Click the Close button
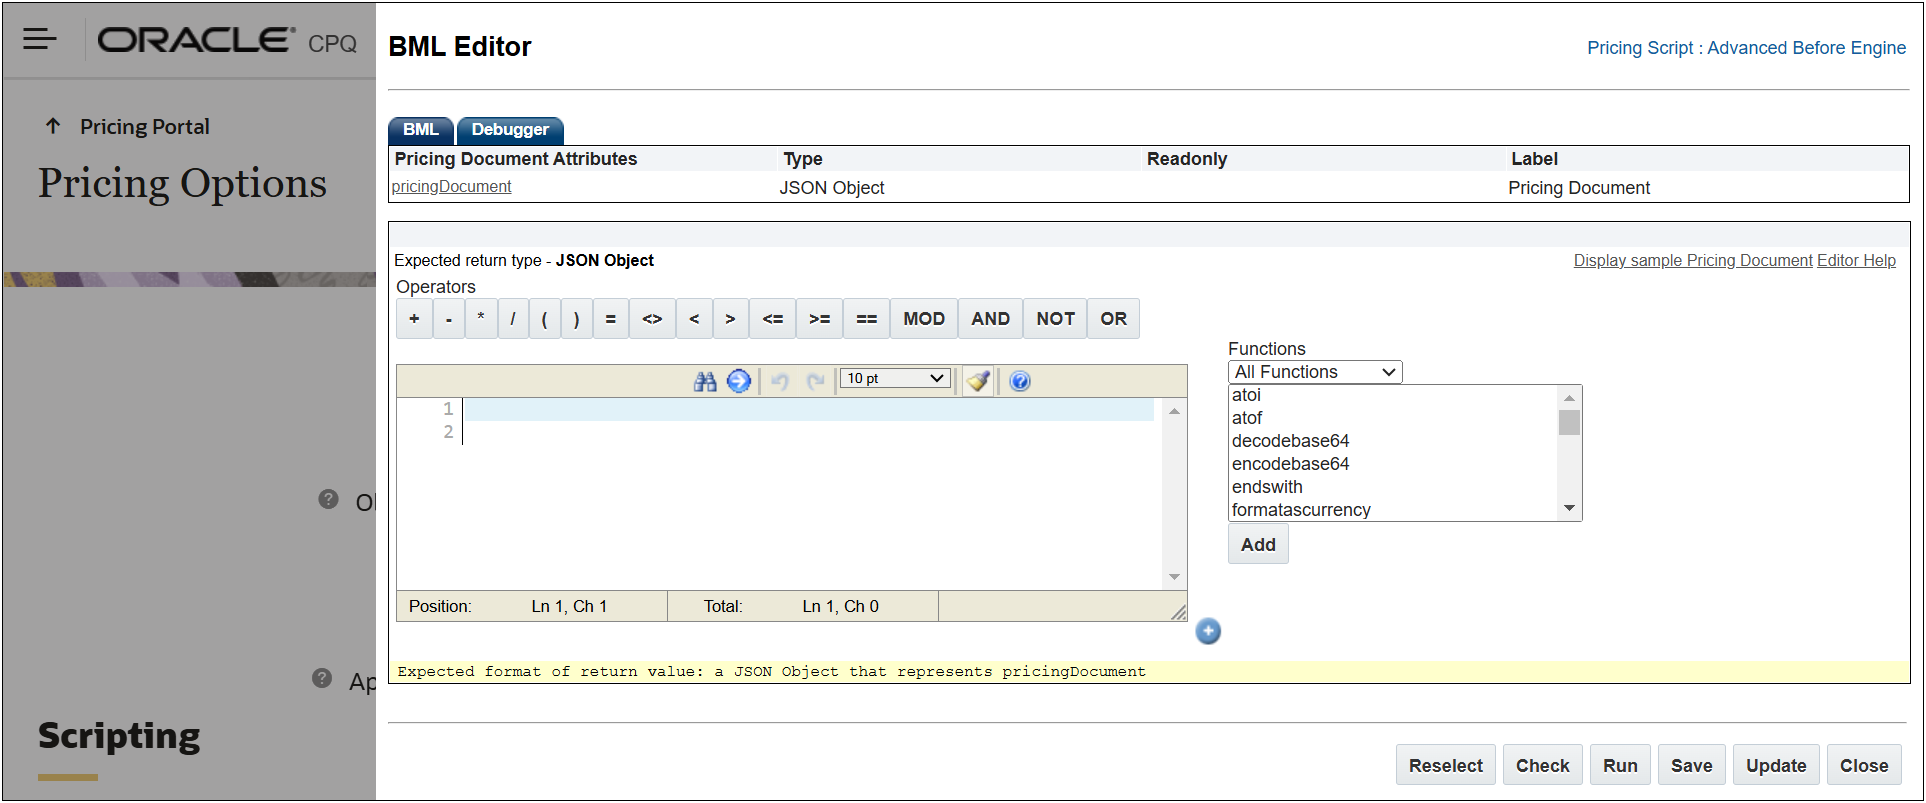The image size is (1926, 803). [x=1864, y=766]
